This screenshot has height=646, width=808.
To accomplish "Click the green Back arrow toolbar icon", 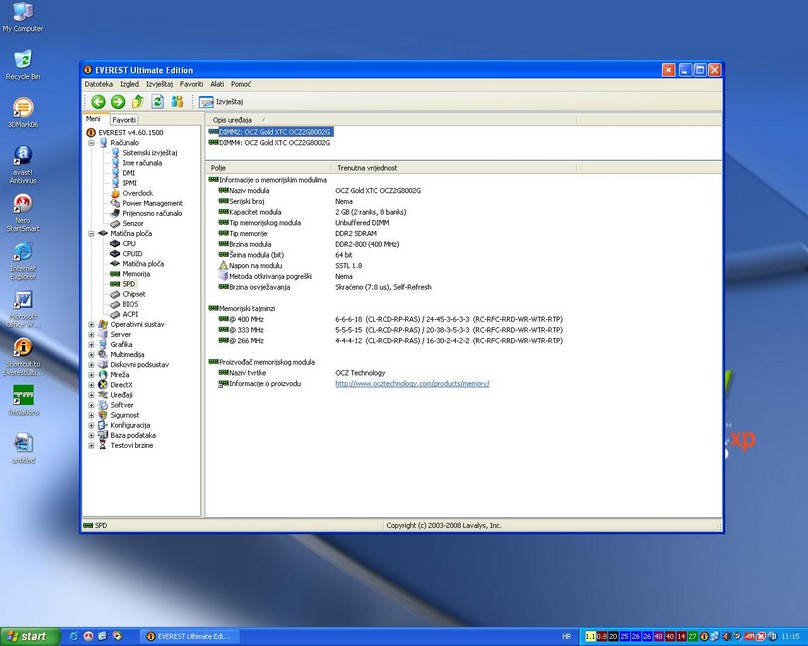I will pos(98,101).
